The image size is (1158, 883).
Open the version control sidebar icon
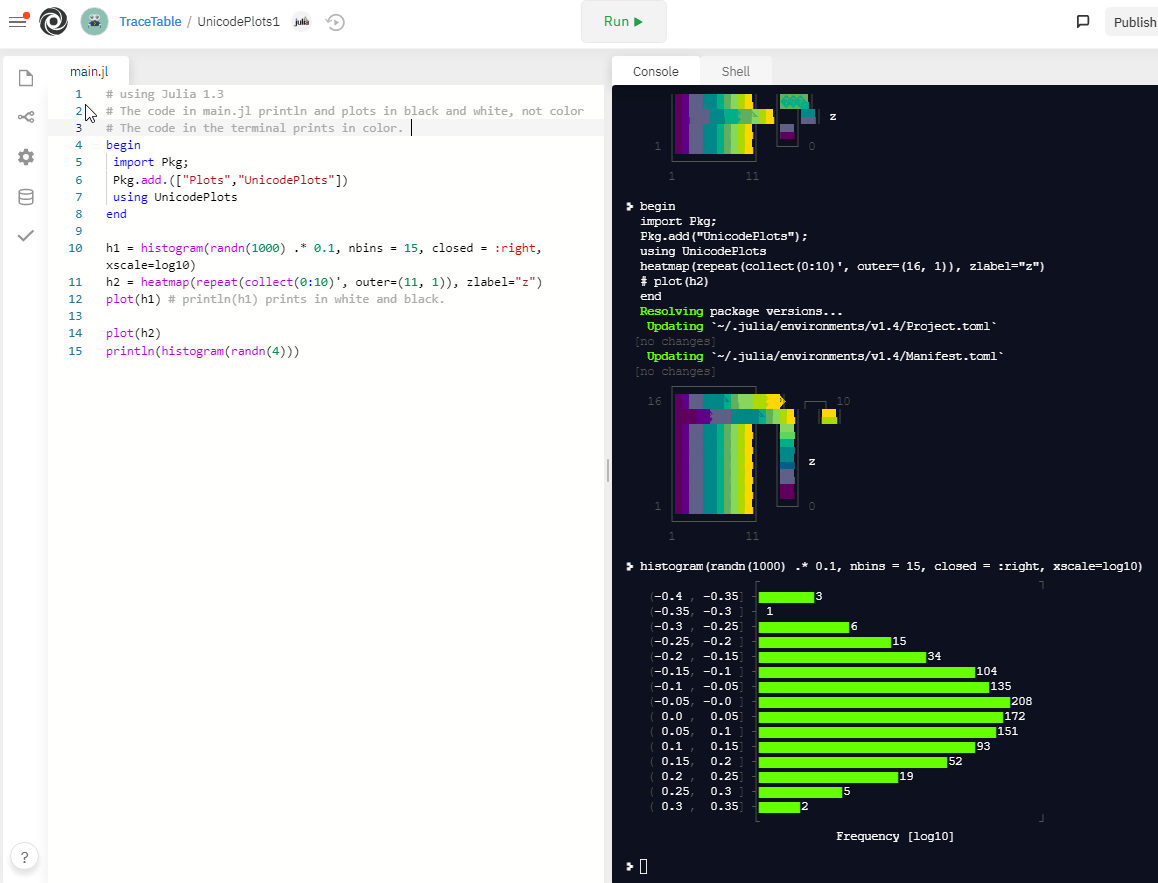(x=26, y=117)
